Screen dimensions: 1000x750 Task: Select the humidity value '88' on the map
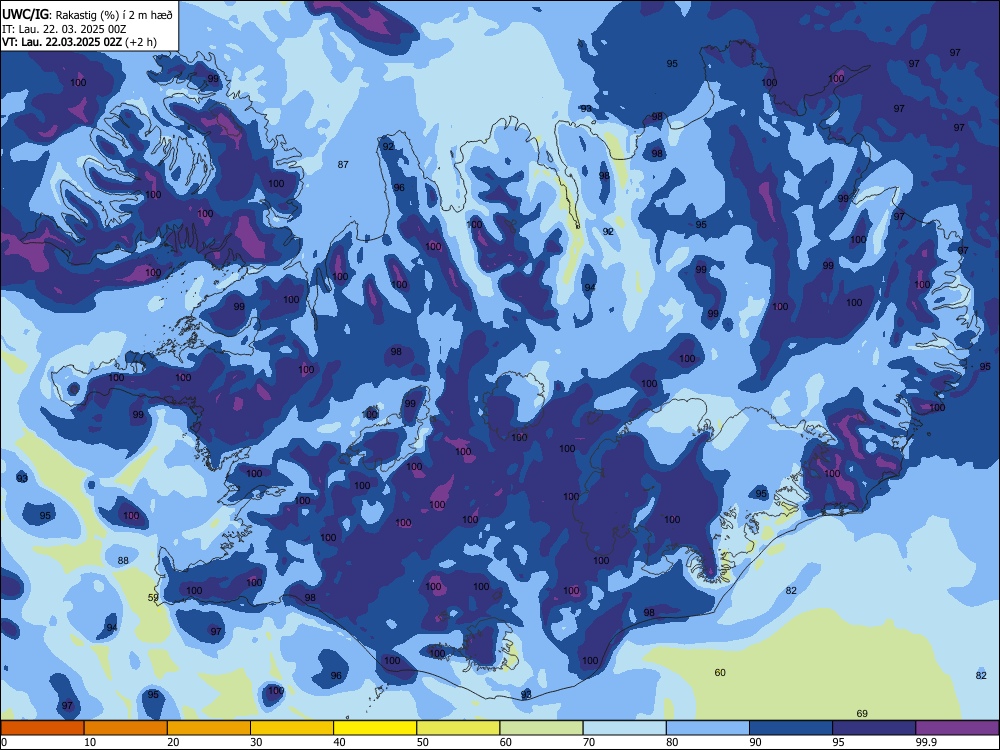tap(123, 561)
